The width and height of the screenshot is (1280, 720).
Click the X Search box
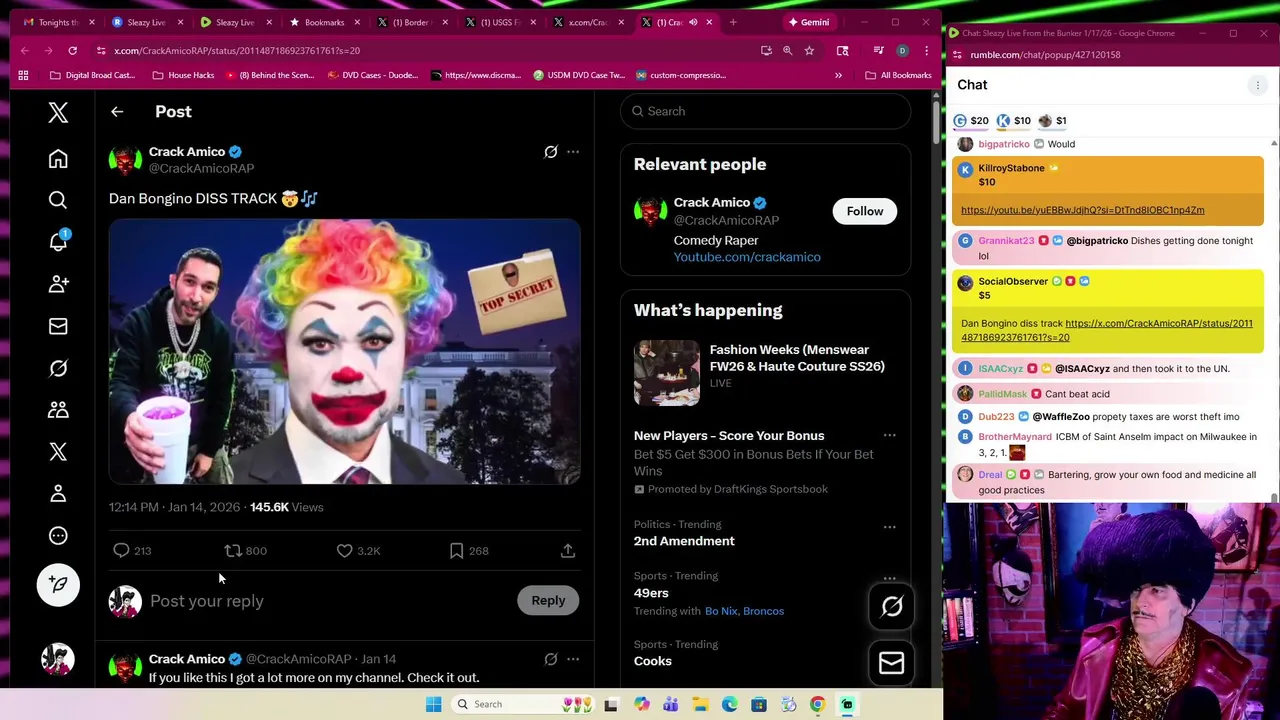click(765, 111)
